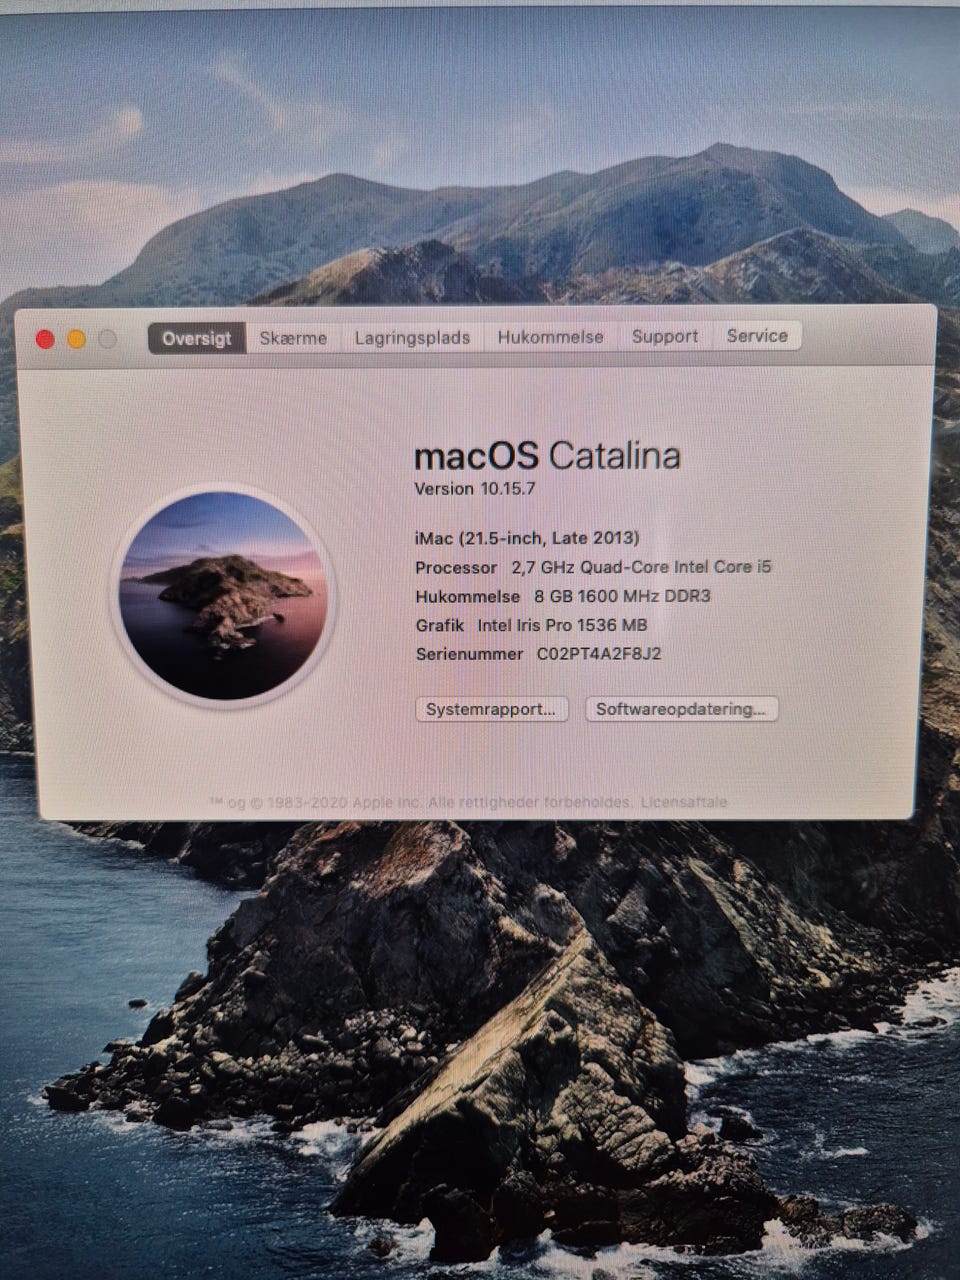Click the Grafik Intel Iris Pro line

[x=531, y=625]
